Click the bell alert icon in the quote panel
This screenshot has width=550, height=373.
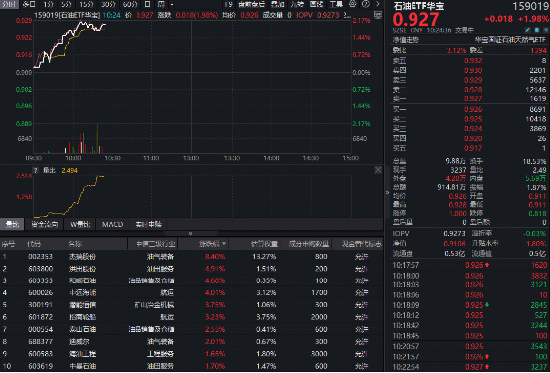click(536, 30)
